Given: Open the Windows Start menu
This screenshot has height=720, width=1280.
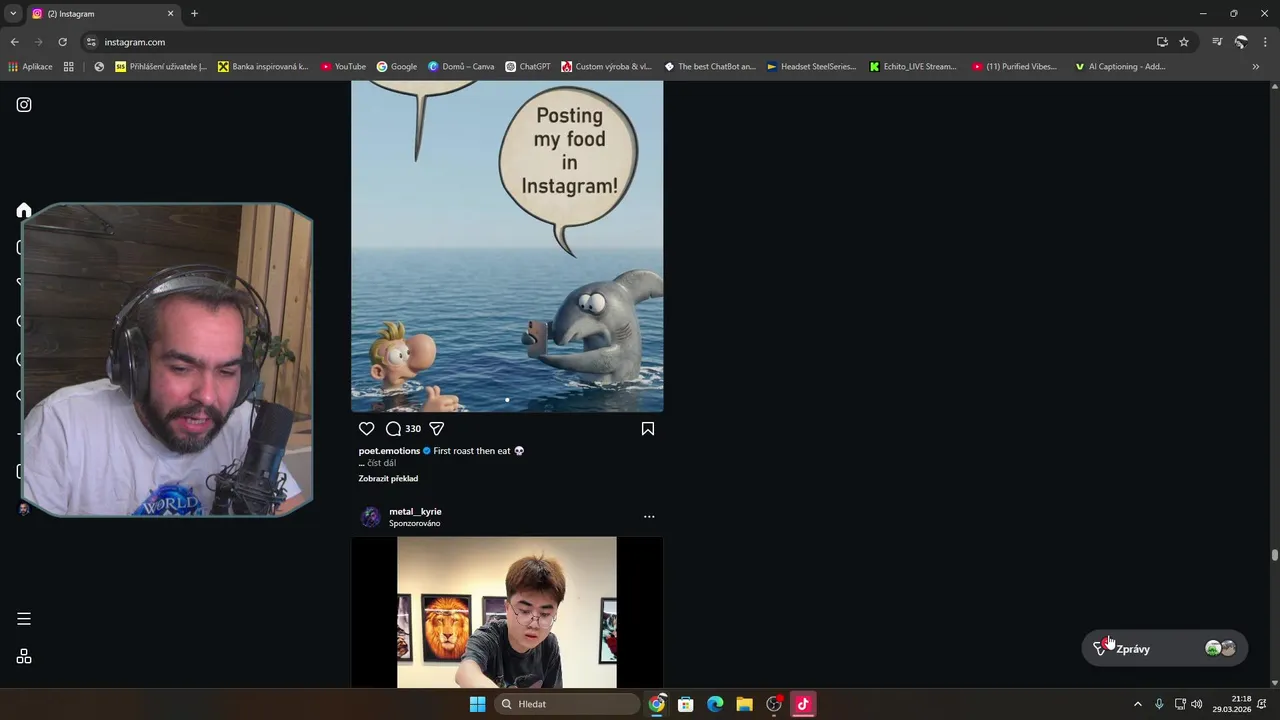Looking at the screenshot, I should (x=477, y=704).
